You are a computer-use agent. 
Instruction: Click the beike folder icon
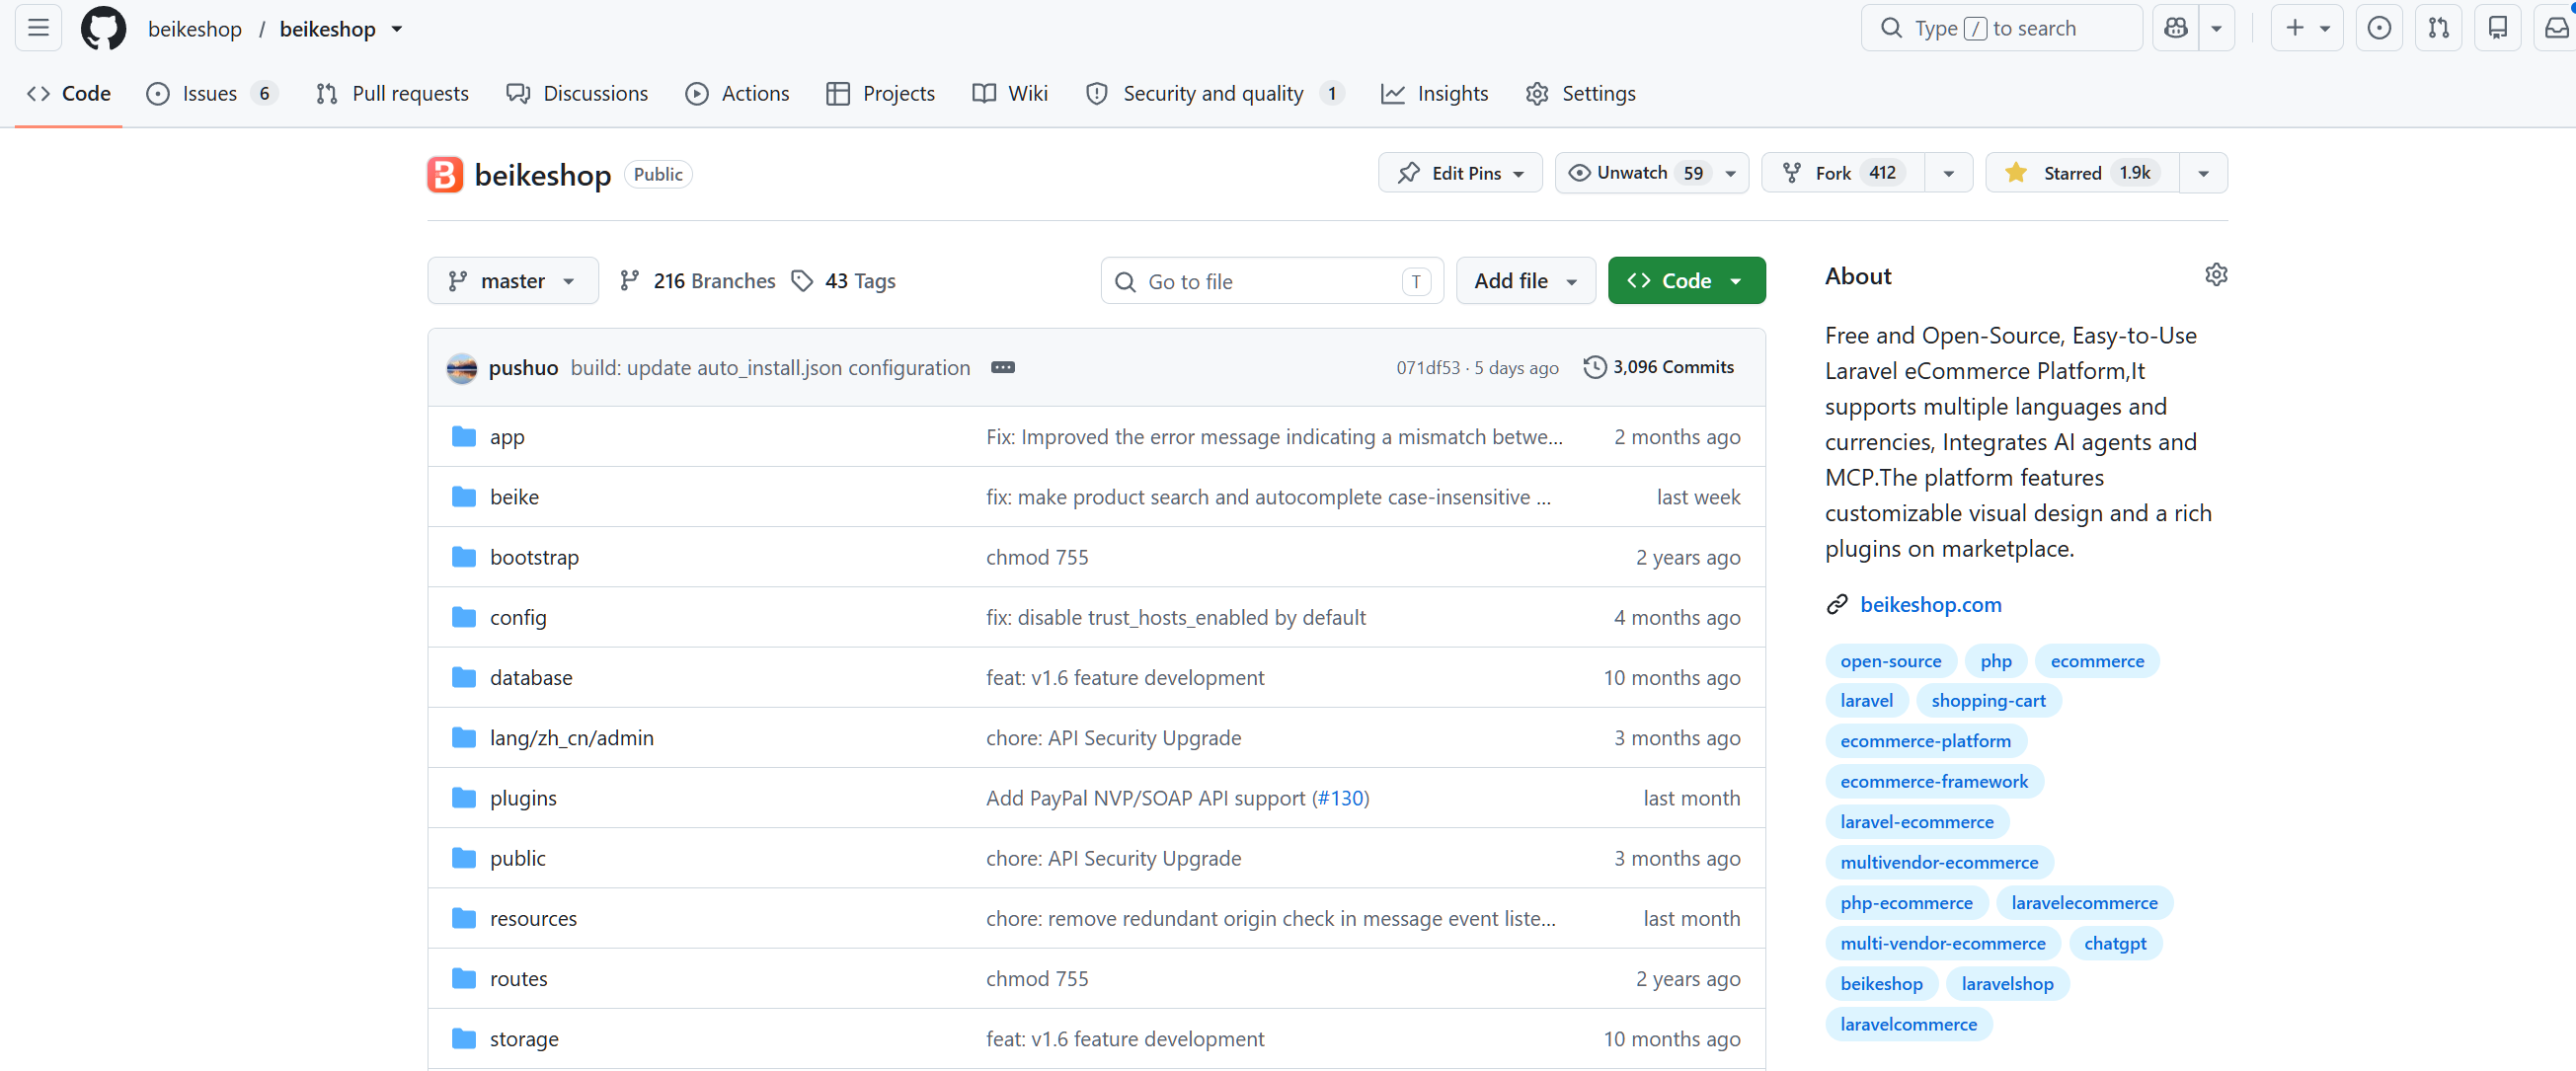(463, 497)
